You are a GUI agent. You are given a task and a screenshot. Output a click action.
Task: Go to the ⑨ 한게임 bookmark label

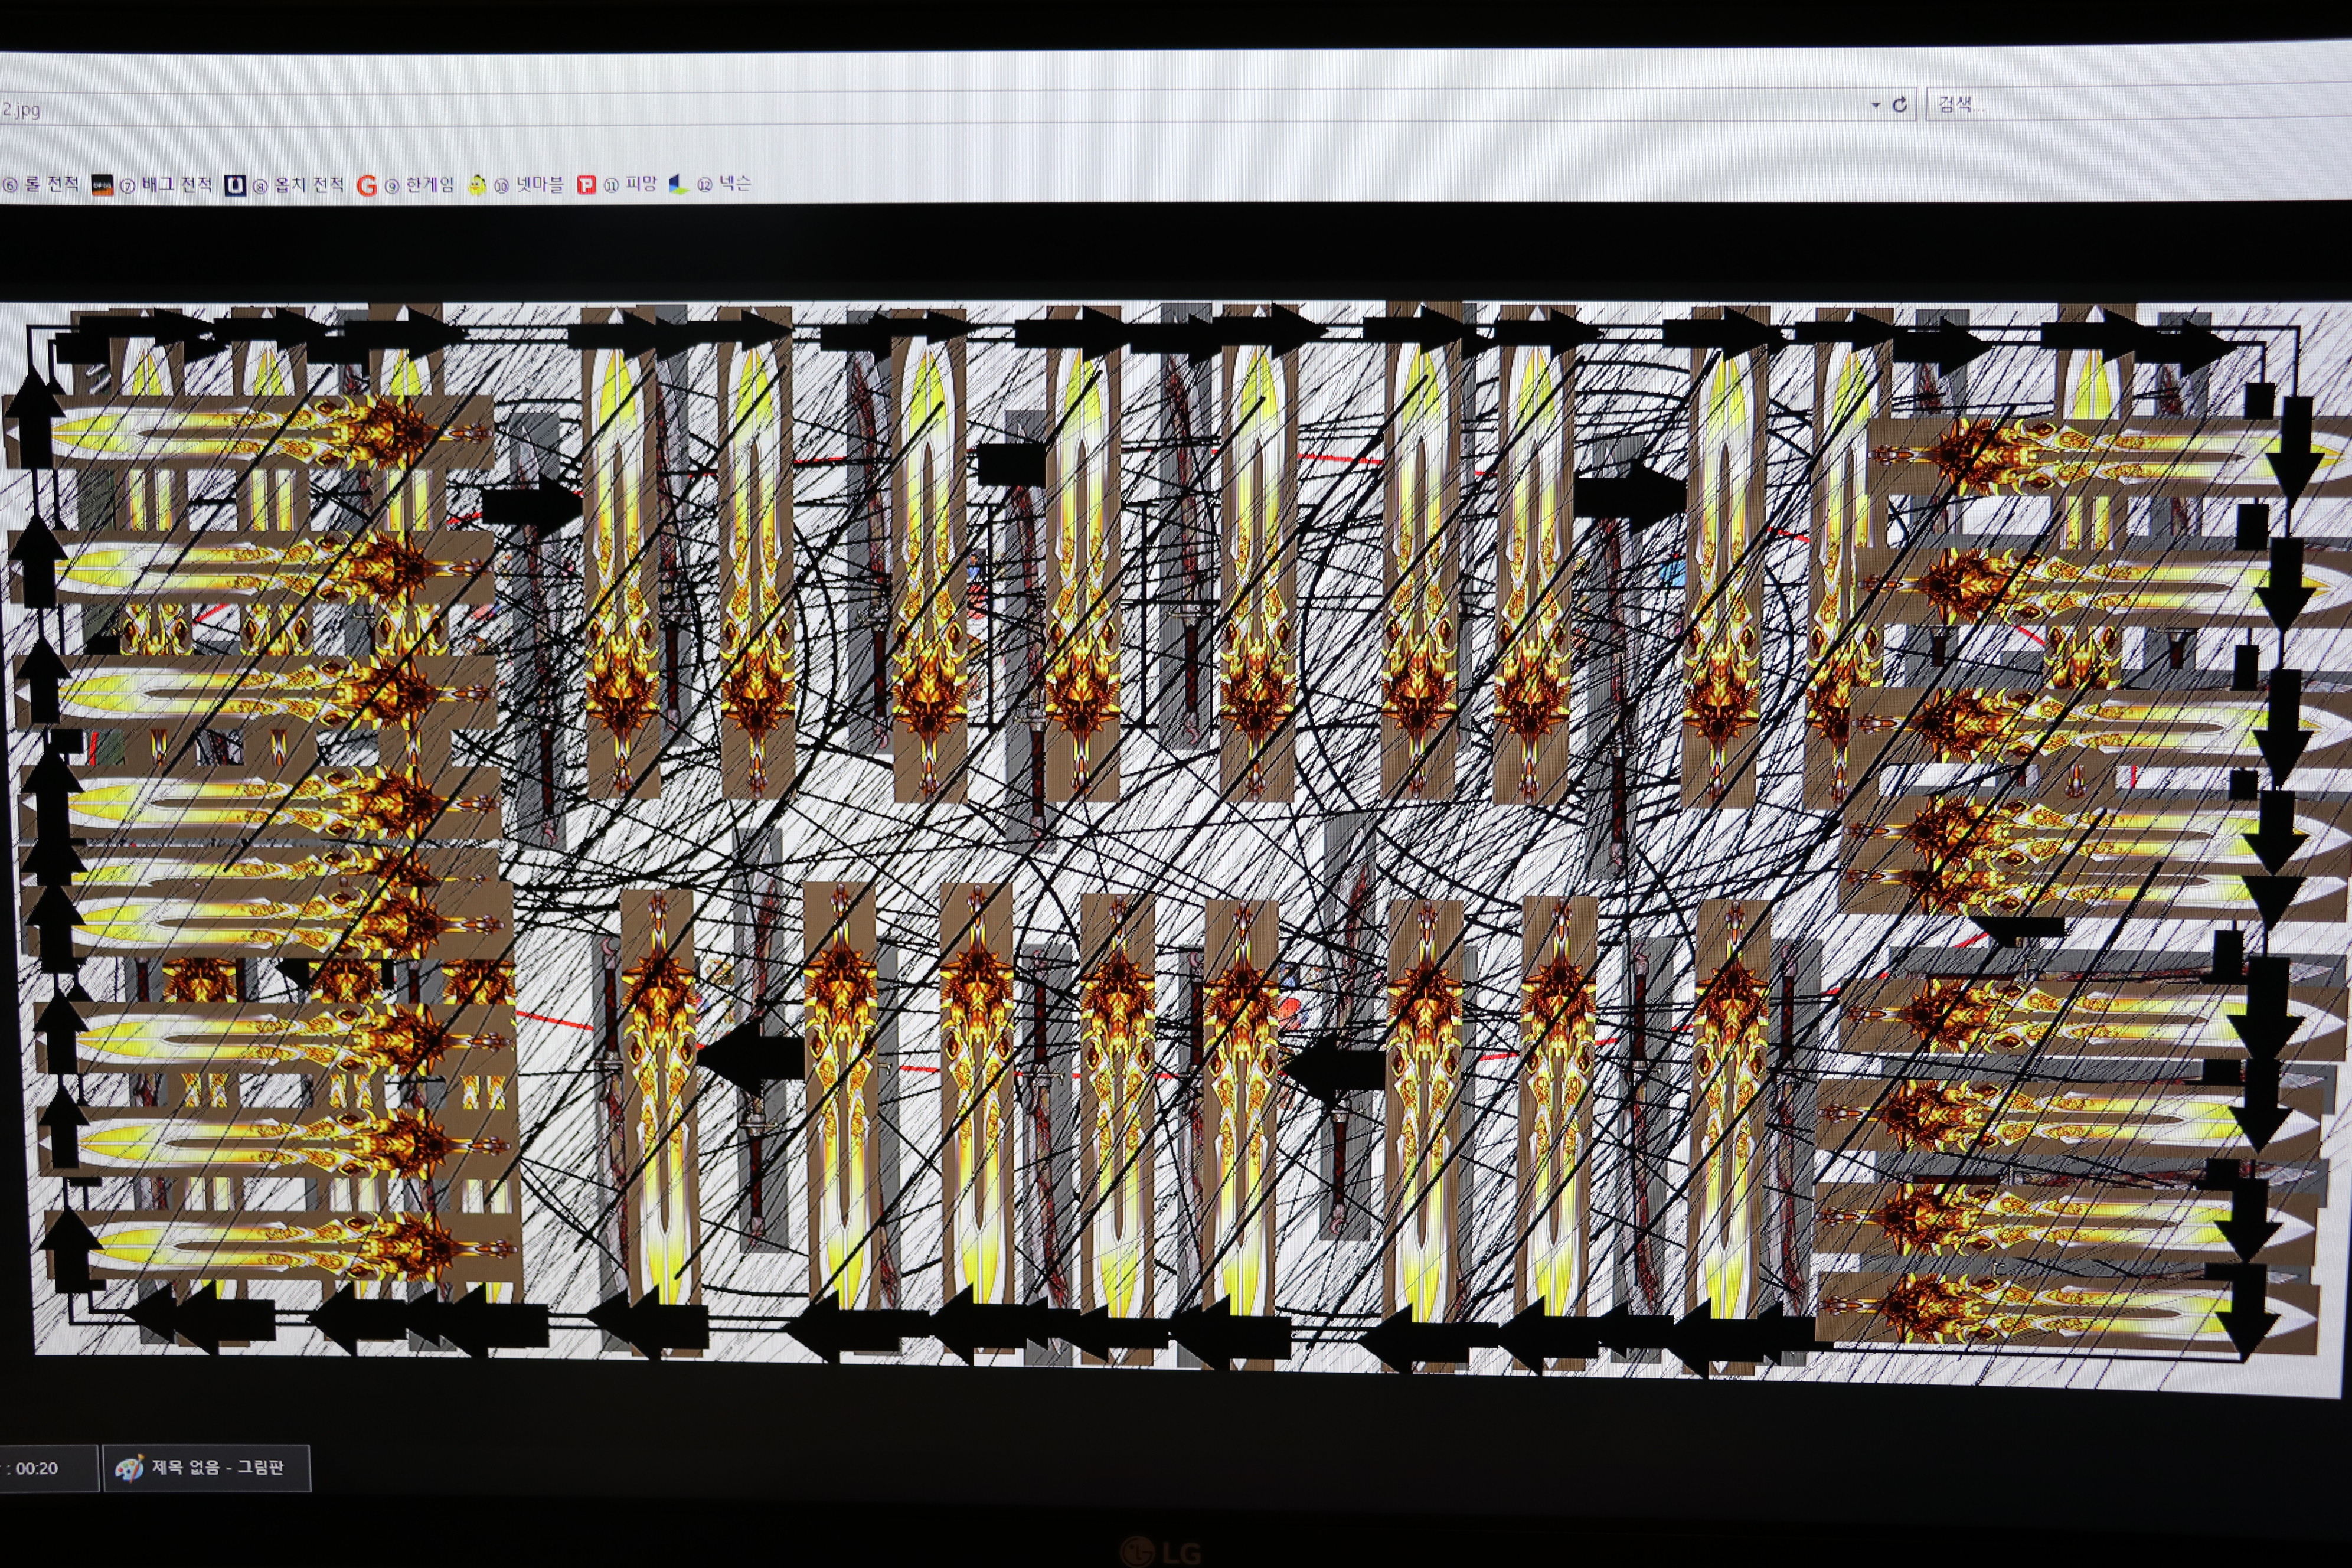click(x=420, y=185)
